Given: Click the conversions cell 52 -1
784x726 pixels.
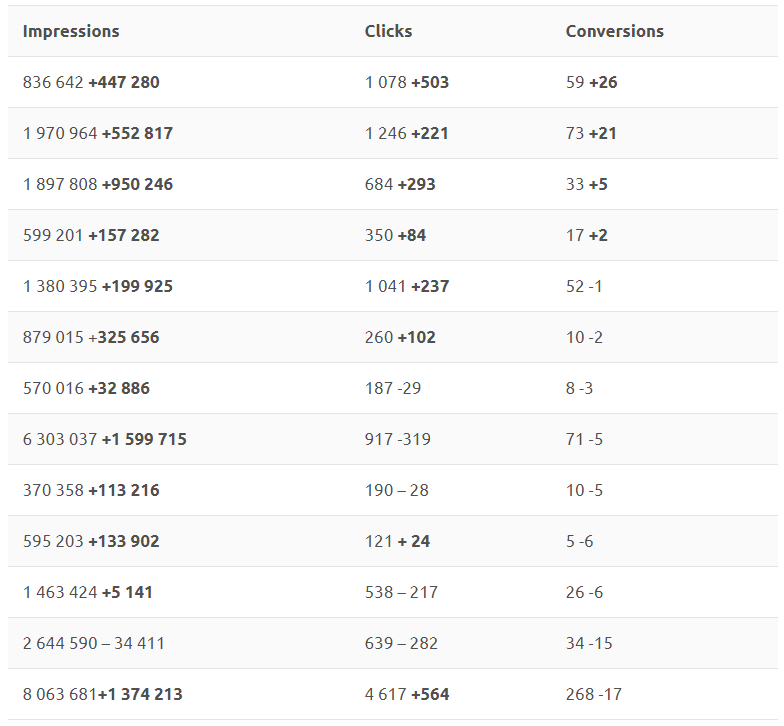Looking at the screenshot, I should tap(584, 286).
